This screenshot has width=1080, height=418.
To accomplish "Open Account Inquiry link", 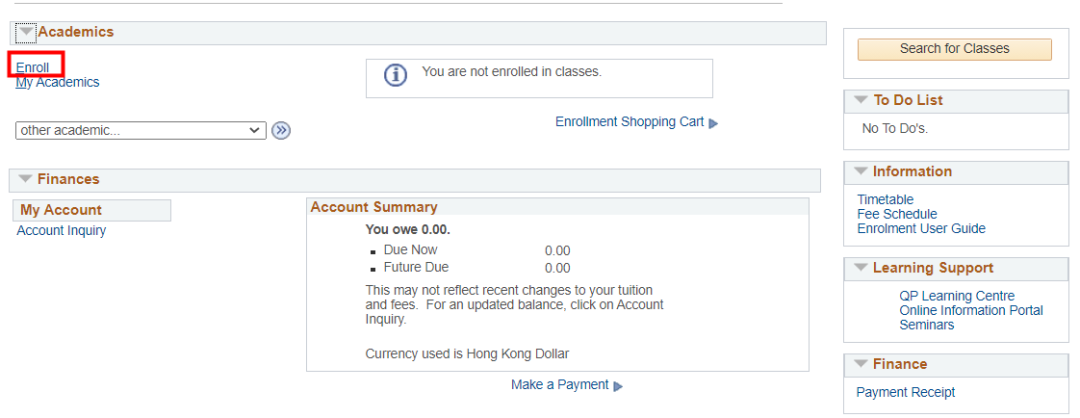I will pos(61,231).
